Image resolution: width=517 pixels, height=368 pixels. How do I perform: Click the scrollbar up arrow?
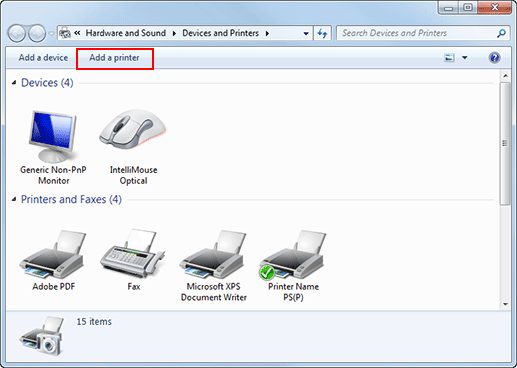[505, 76]
